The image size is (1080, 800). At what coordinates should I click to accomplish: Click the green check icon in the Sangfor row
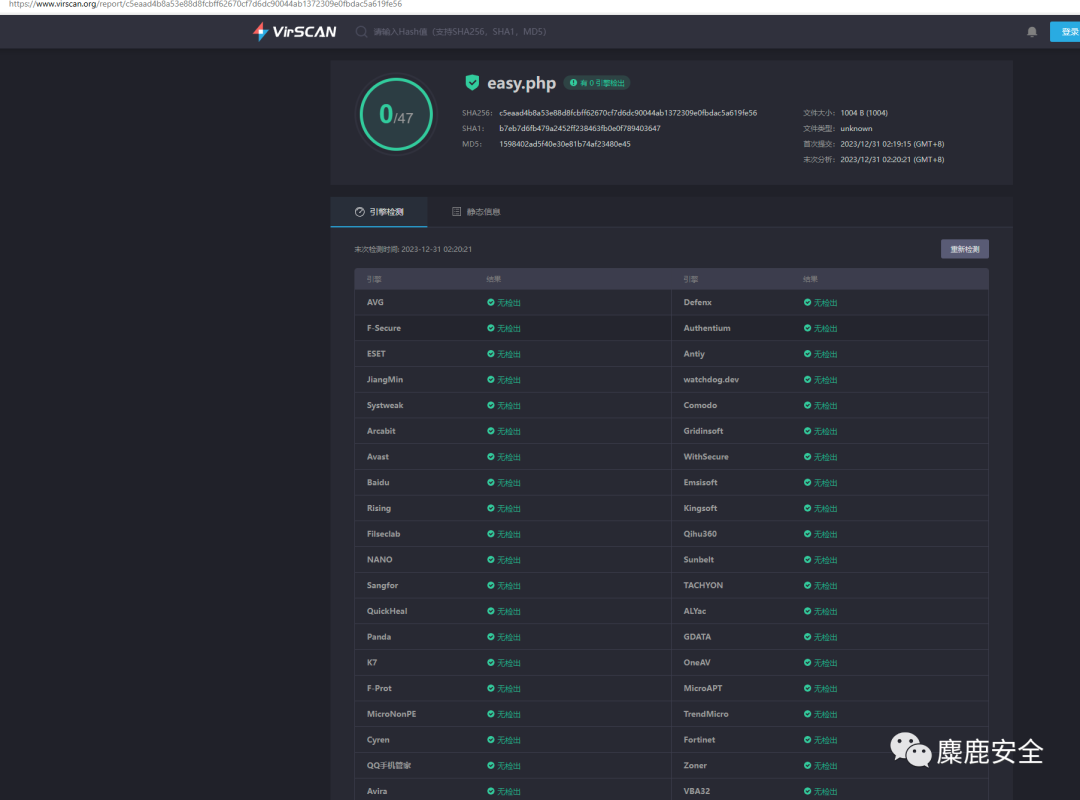490,585
